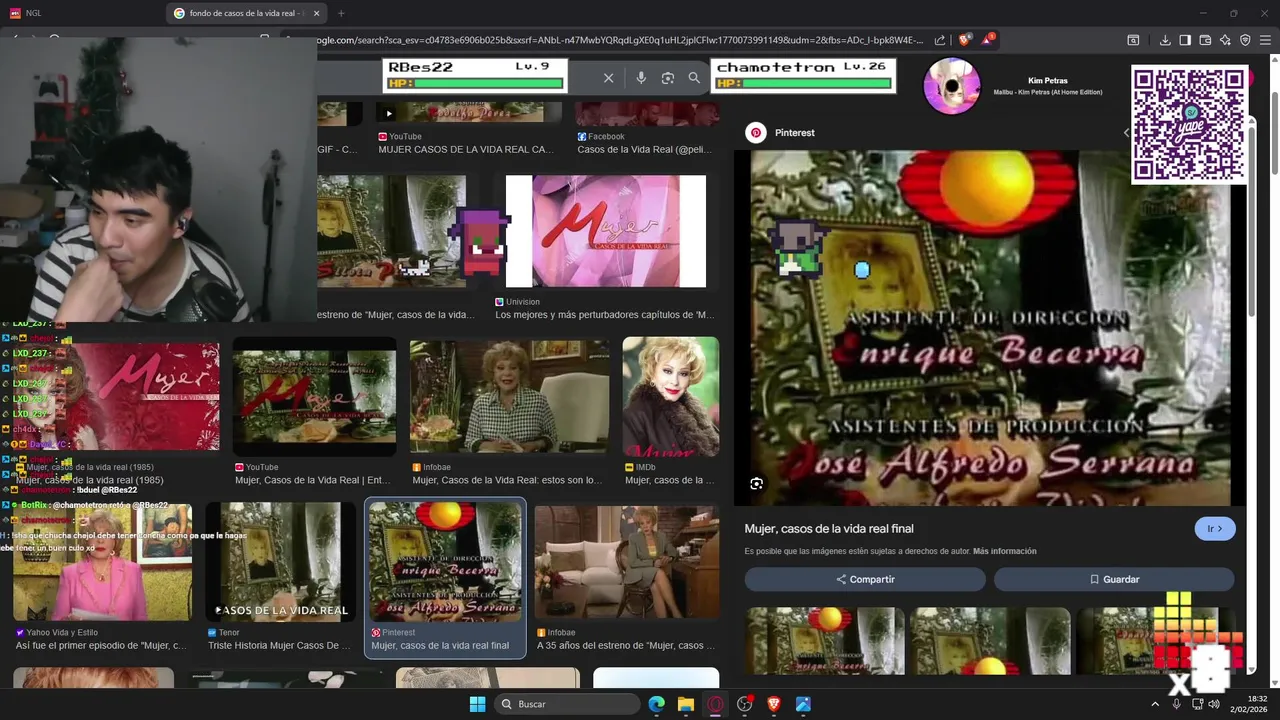This screenshot has width=1280, height=720.
Task: Open OBS Studio from taskbar
Action: pos(744,704)
